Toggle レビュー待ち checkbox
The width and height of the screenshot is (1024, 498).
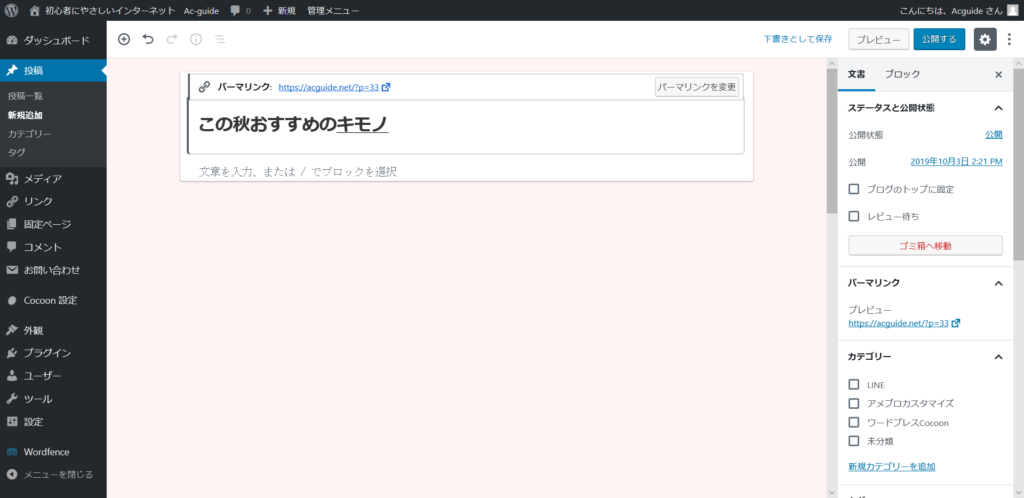tap(854, 216)
